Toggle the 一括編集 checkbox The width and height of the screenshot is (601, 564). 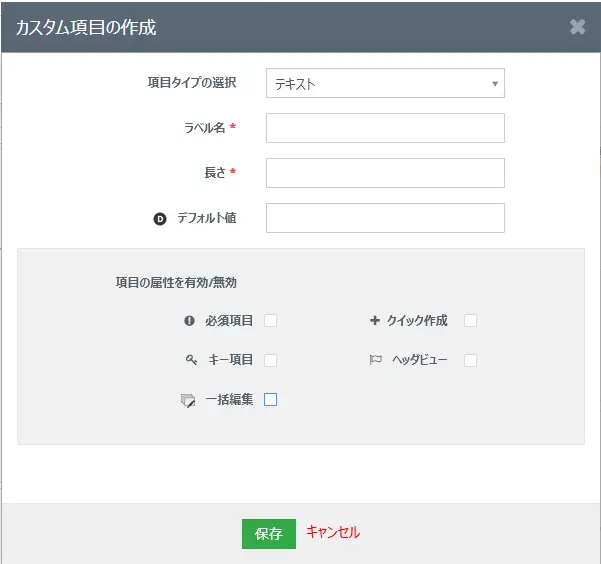coord(270,400)
